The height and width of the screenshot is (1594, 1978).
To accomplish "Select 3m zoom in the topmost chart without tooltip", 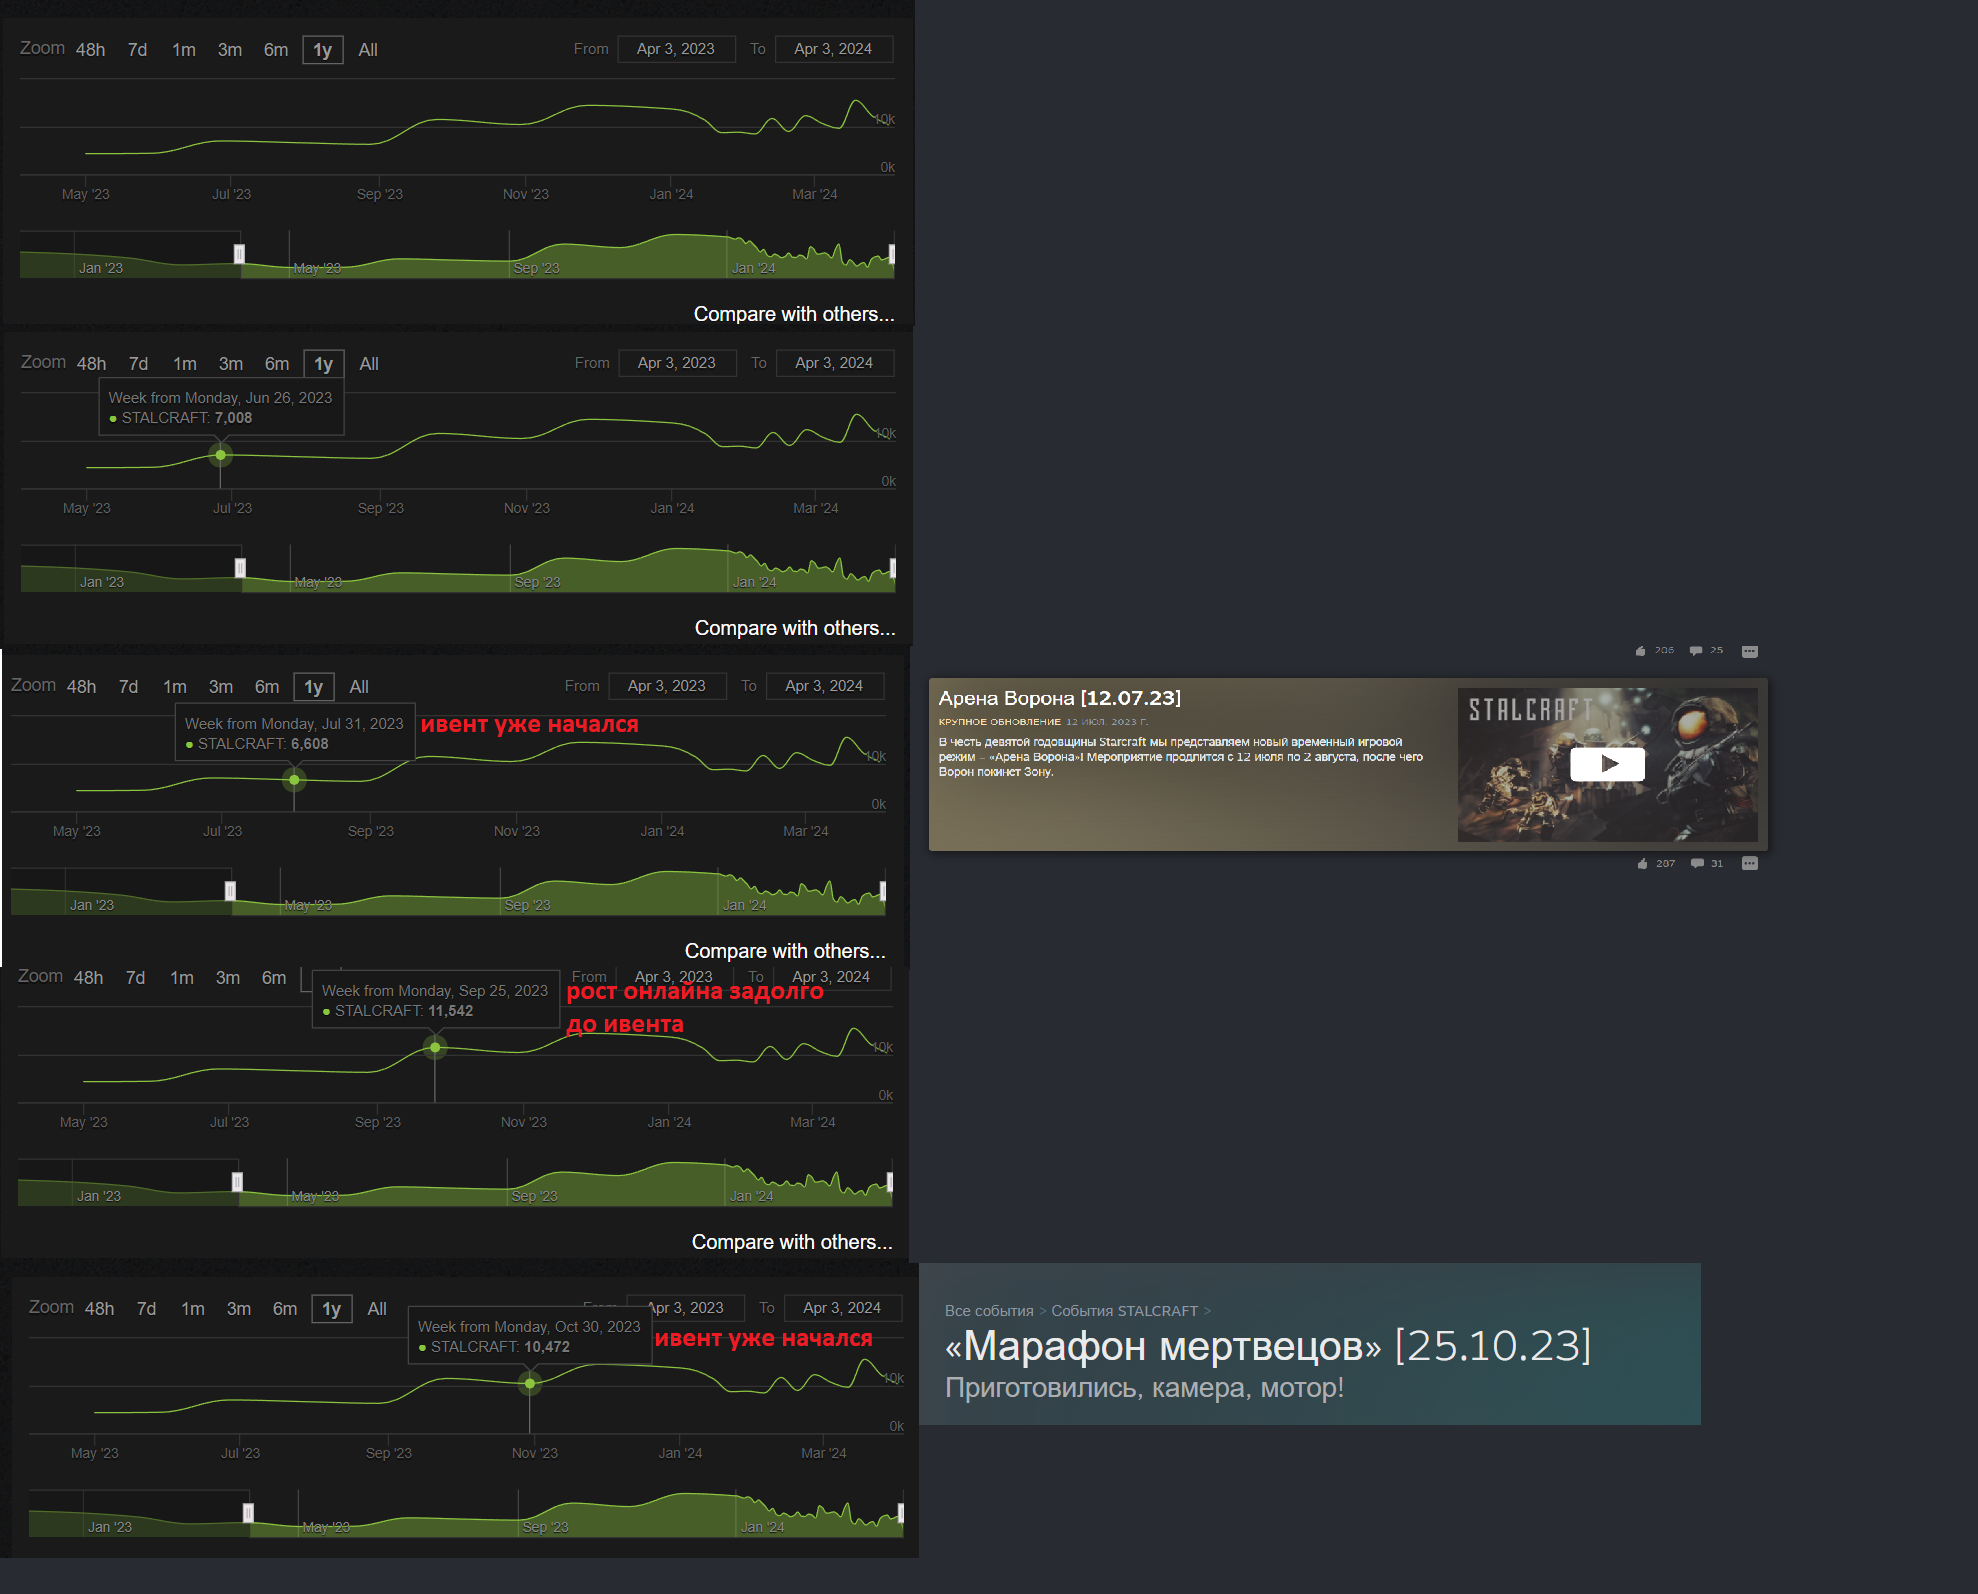I will click(x=229, y=50).
